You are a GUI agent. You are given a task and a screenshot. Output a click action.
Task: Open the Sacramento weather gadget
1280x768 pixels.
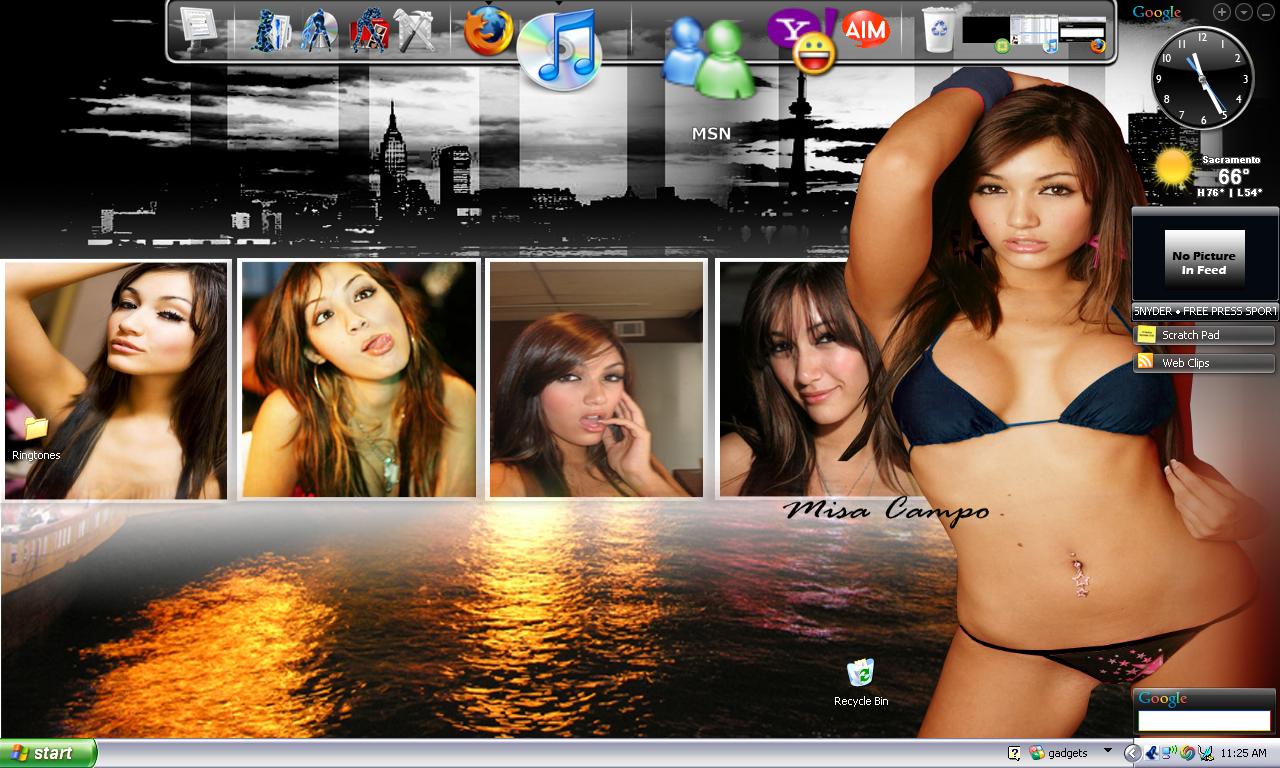click(x=1206, y=172)
